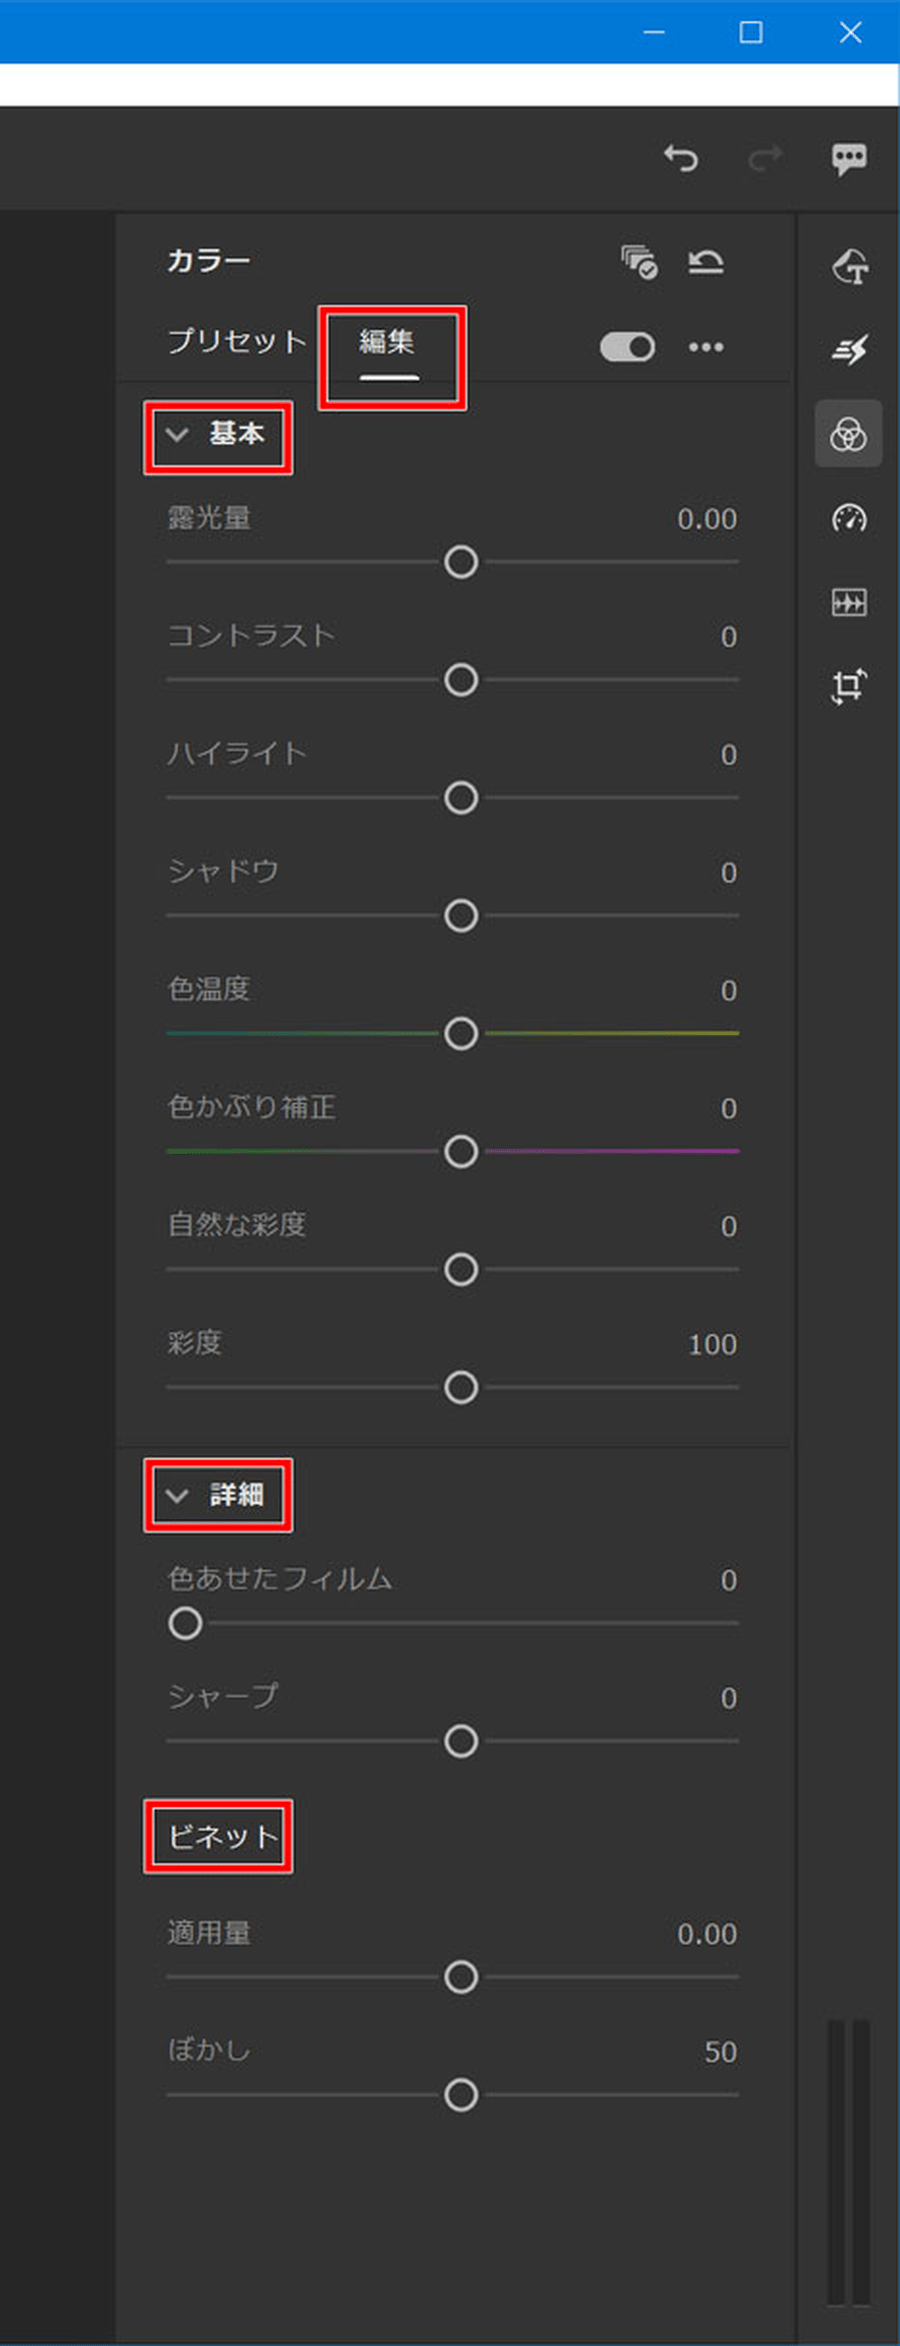Image resolution: width=900 pixels, height=2346 pixels.
Task: Click the 自然な彩度 slider handle
Action: 461,1270
